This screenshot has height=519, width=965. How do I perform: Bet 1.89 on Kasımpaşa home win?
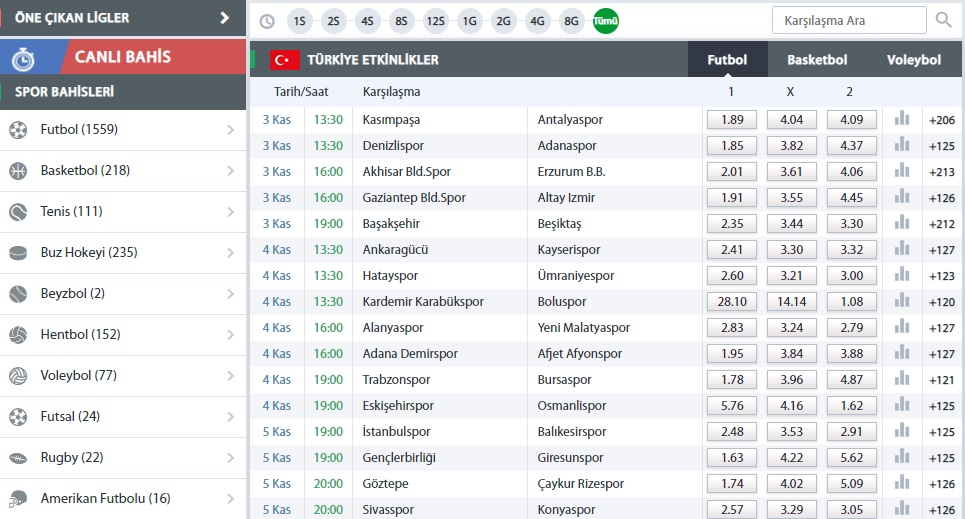[x=732, y=119]
